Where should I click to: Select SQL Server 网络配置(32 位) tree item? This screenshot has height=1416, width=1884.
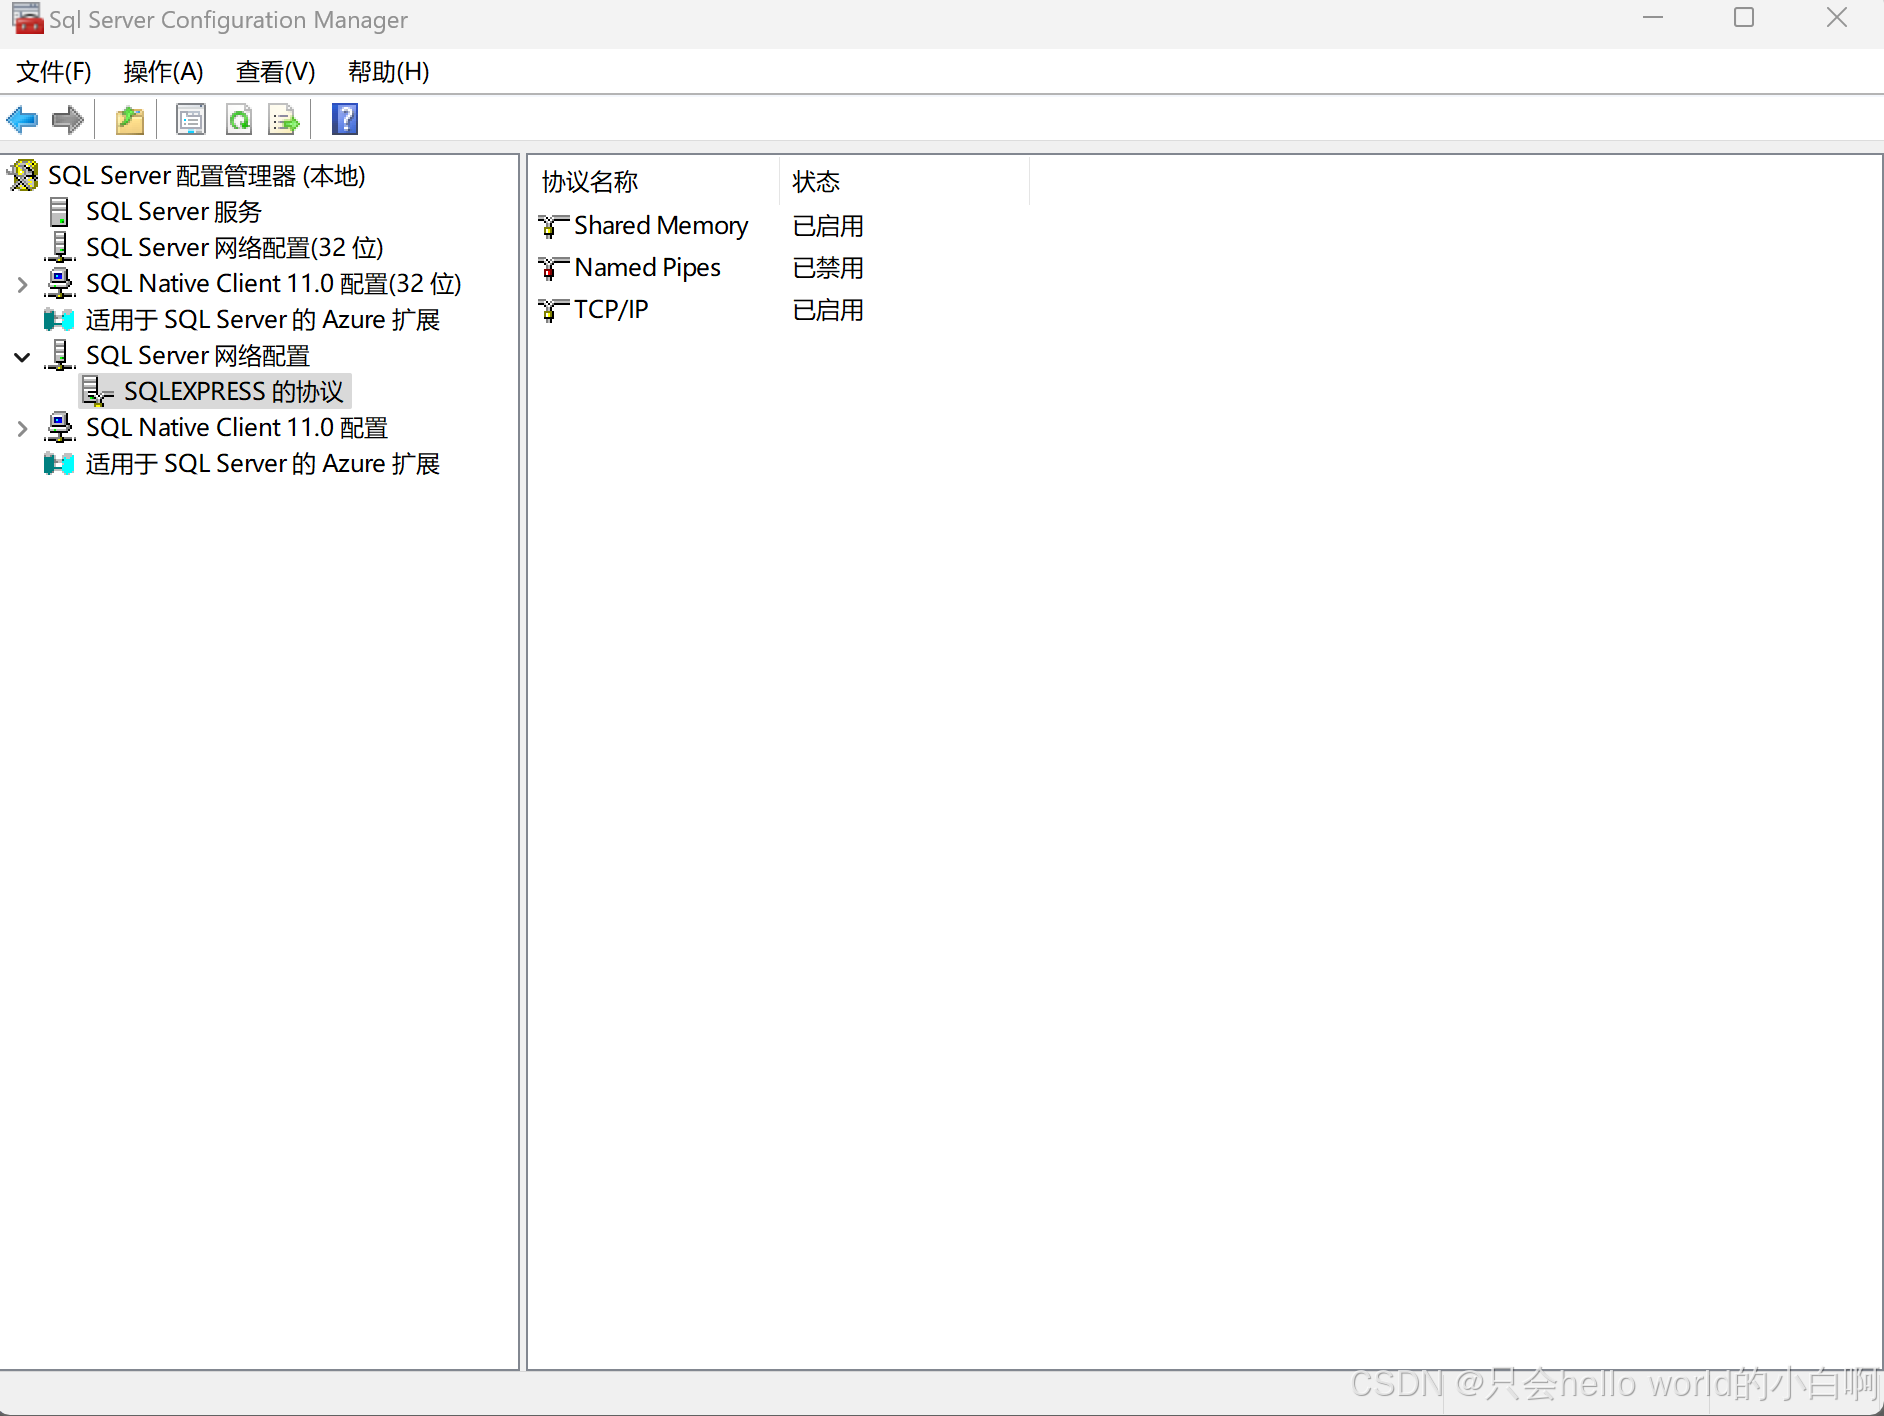235,248
